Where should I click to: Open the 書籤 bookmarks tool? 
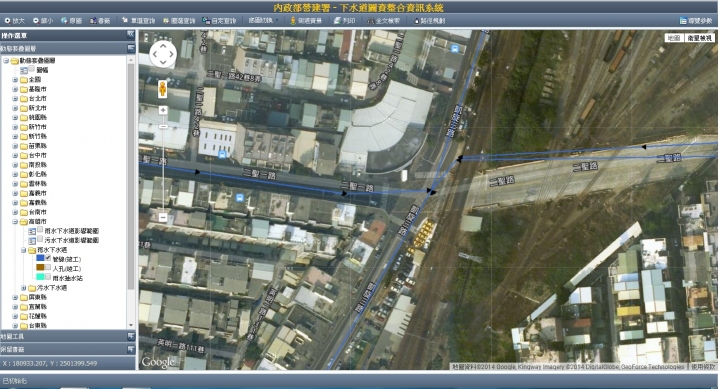point(100,21)
